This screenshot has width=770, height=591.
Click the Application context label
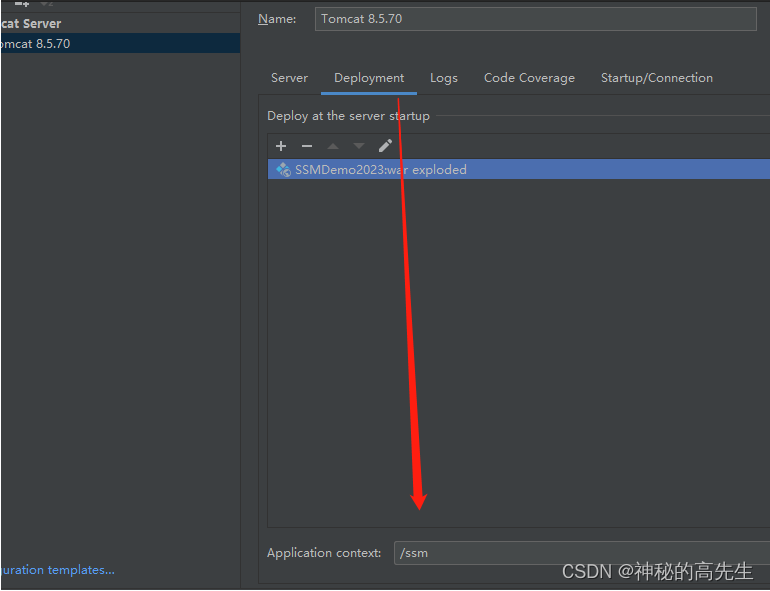[324, 553]
